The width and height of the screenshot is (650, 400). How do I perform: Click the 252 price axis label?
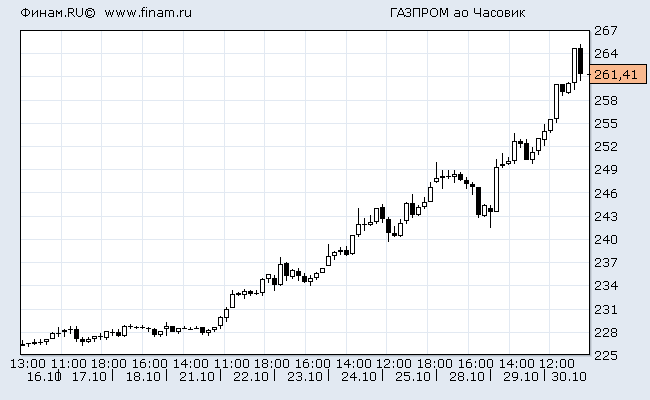pyautogui.click(x=606, y=146)
